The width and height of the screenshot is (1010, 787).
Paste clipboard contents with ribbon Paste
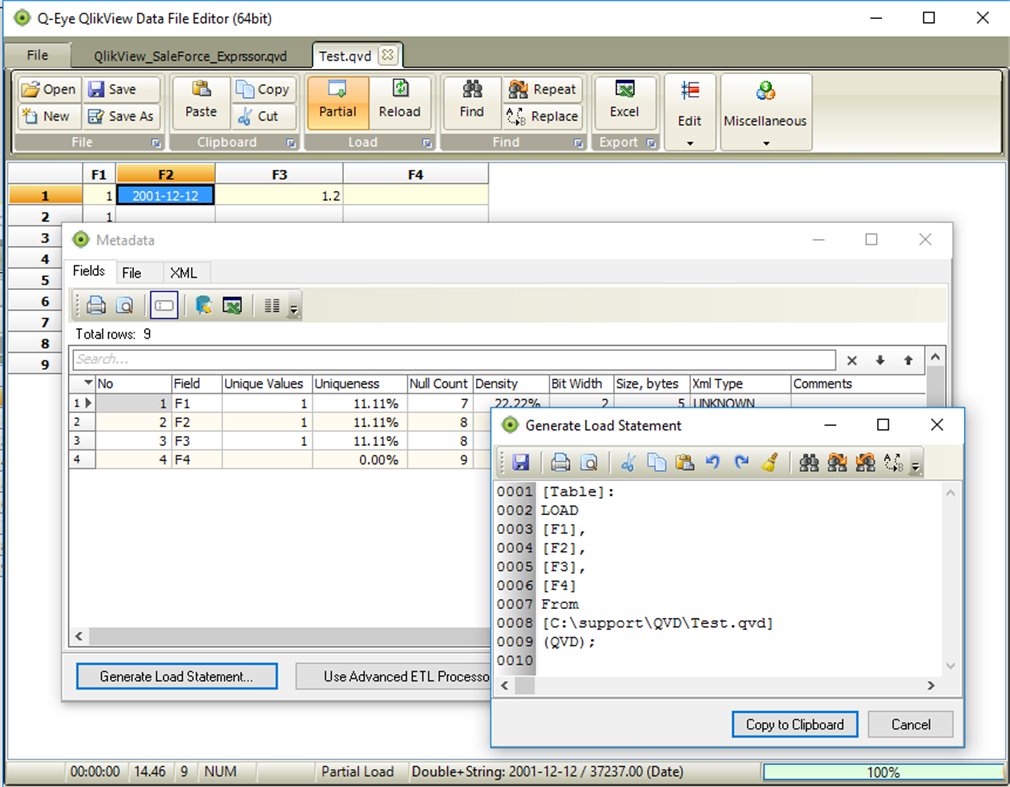click(x=201, y=102)
